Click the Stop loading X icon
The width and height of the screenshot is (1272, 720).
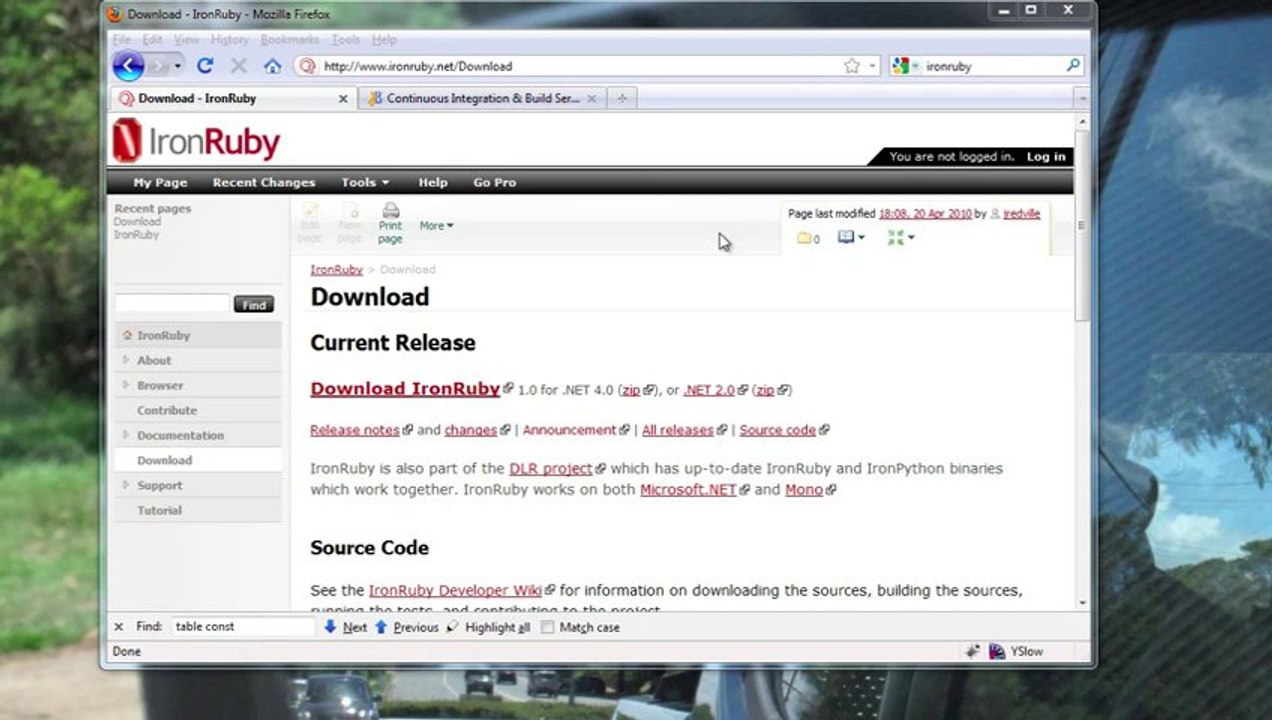click(x=238, y=66)
